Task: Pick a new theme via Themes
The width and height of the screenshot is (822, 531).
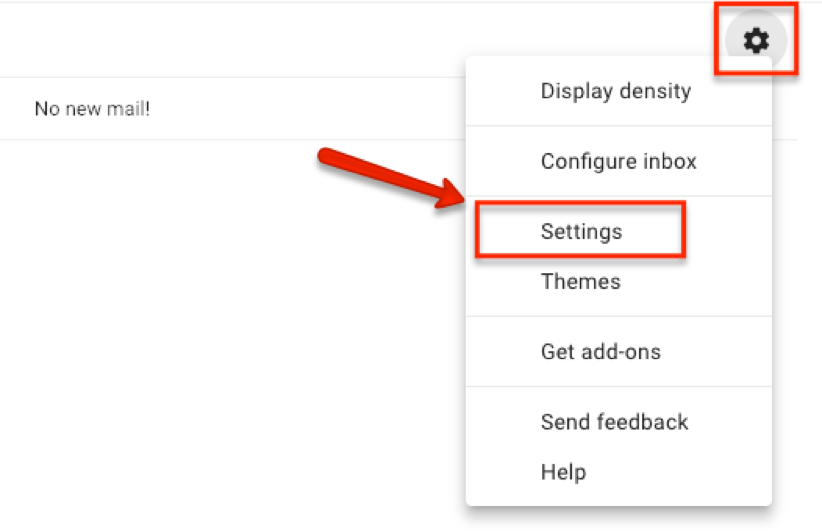Action: click(x=580, y=282)
